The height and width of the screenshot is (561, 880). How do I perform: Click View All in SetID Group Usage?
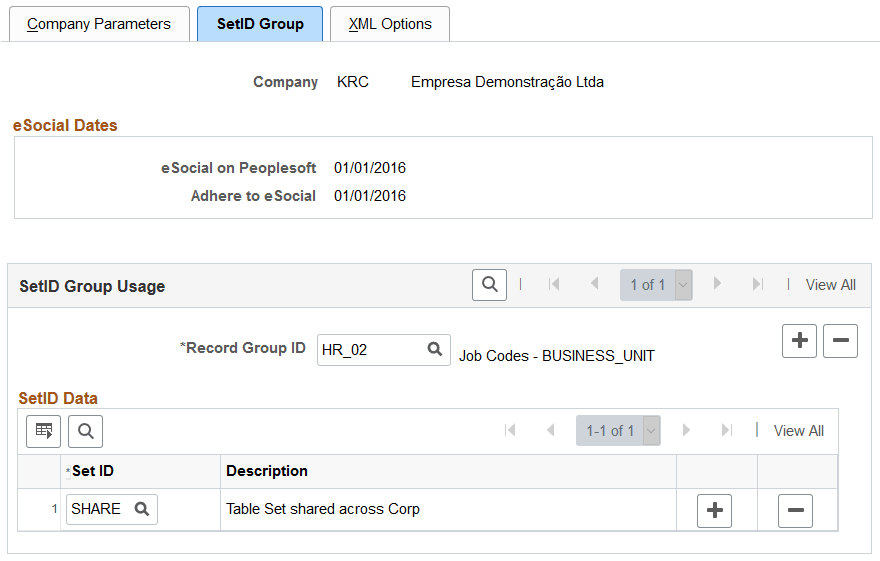[830, 285]
